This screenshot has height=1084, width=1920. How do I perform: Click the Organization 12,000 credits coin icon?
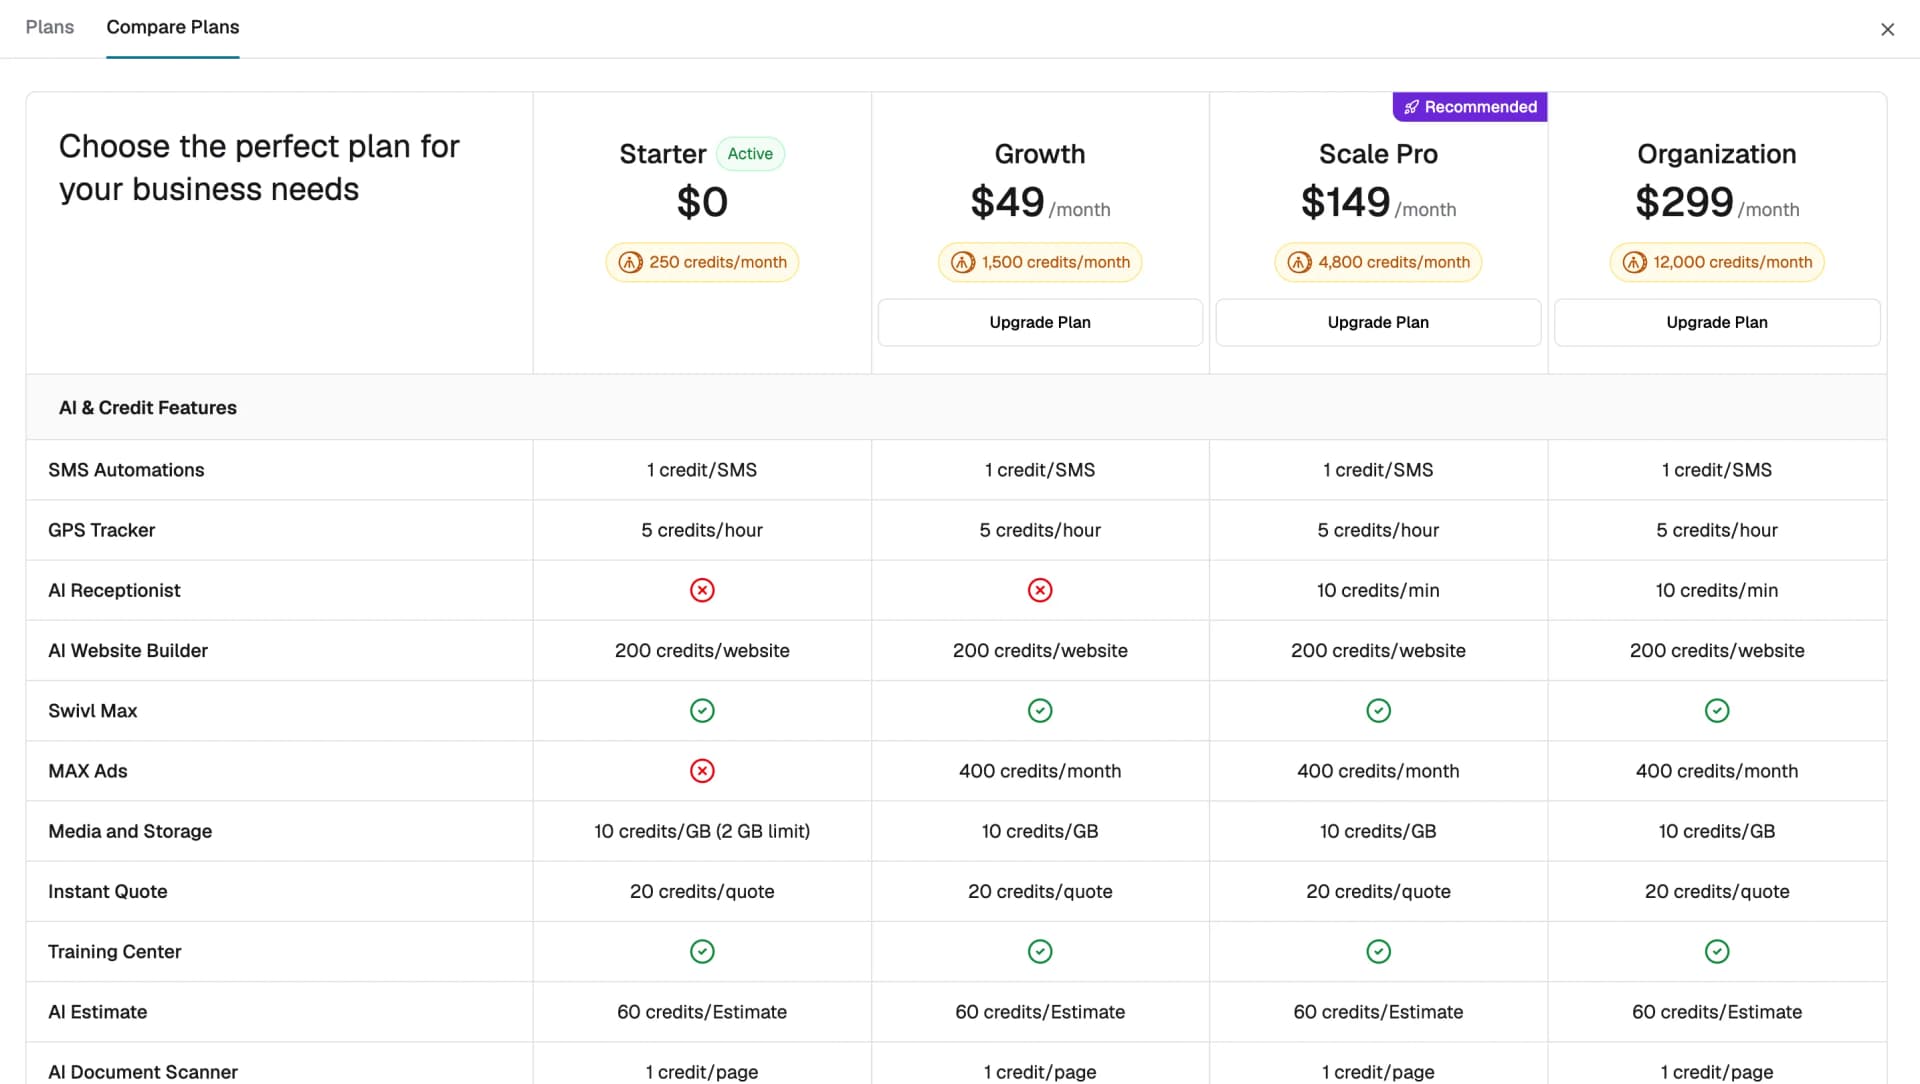pos(1634,262)
